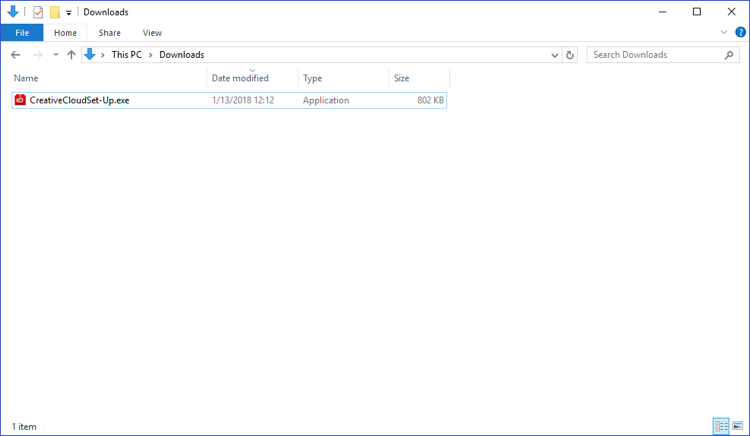
Task: Switch to the Share ribbon tab
Action: pyautogui.click(x=109, y=33)
